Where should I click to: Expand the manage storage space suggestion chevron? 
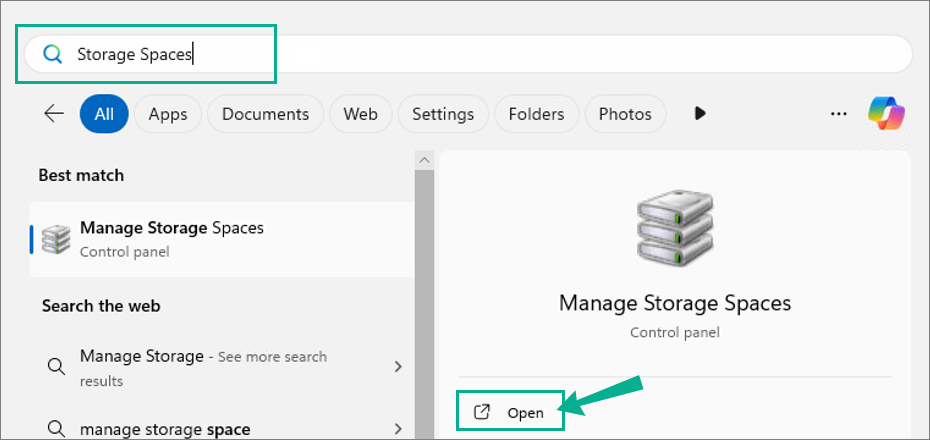[399, 428]
